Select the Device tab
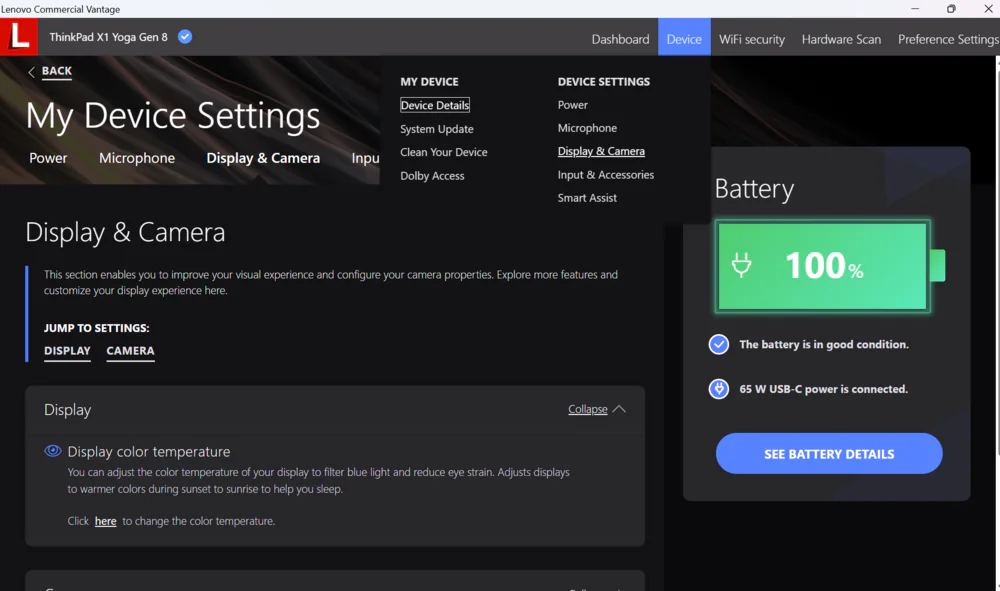Viewport: 1000px width, 591px height. [684, 39]
